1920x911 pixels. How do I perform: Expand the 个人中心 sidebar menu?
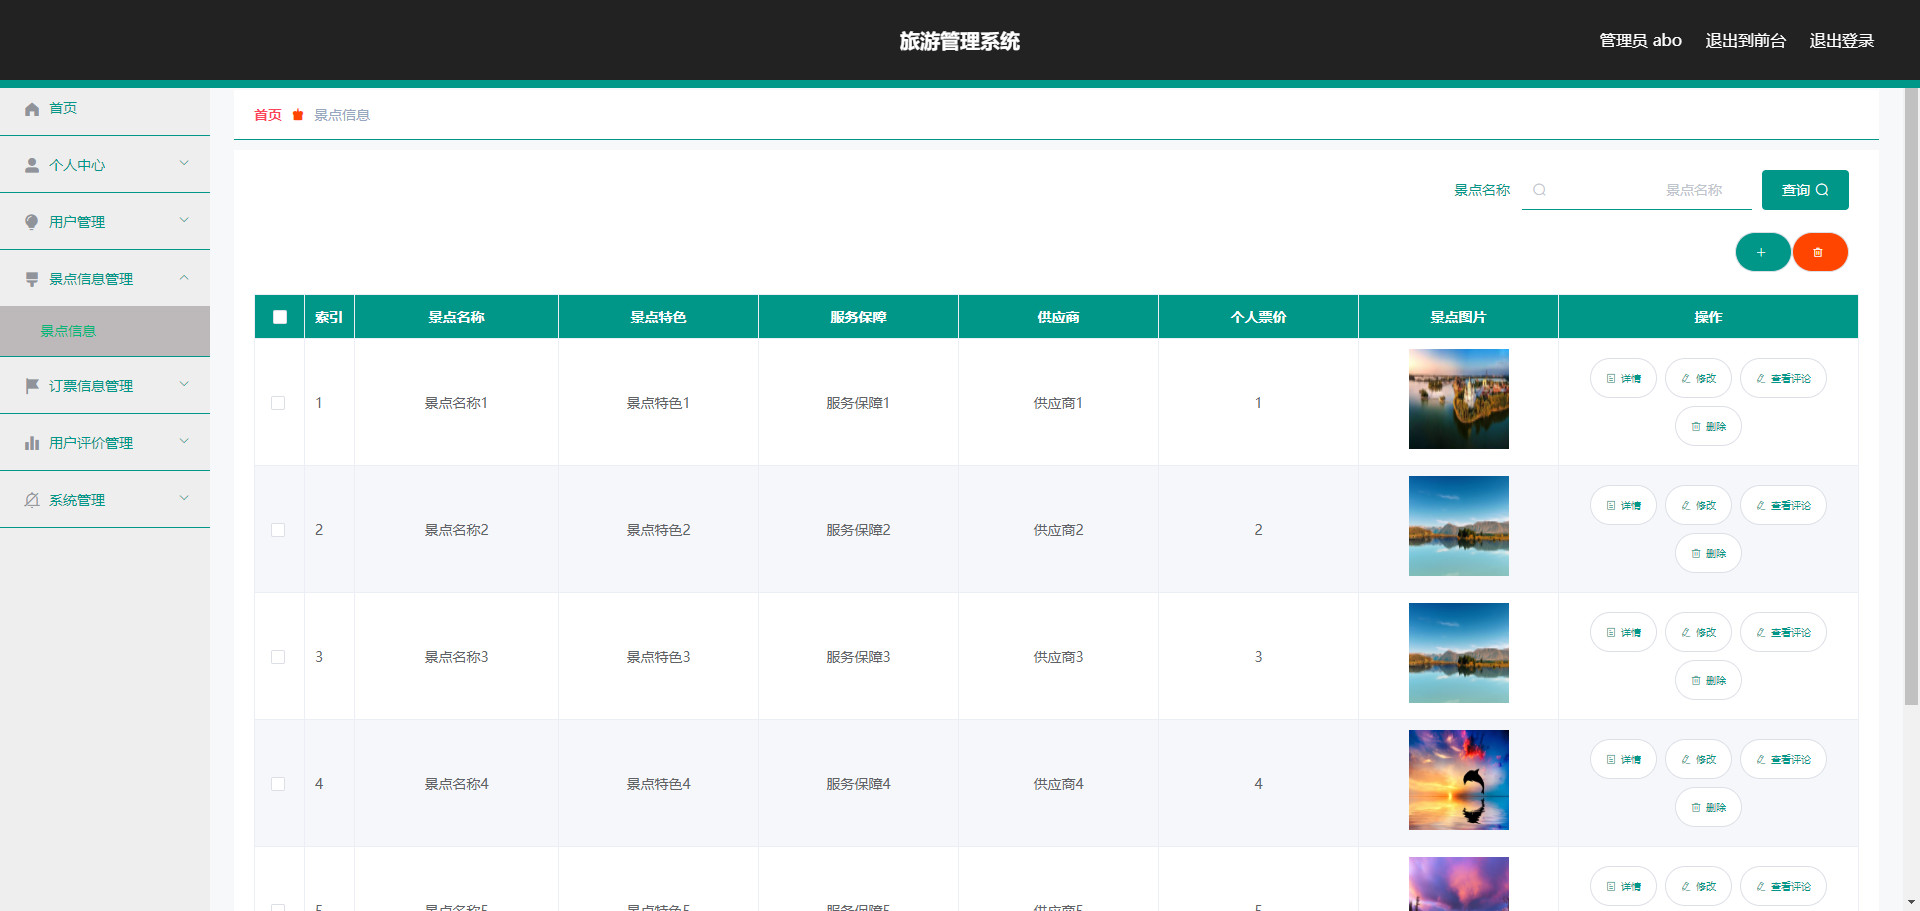point(105,165)
